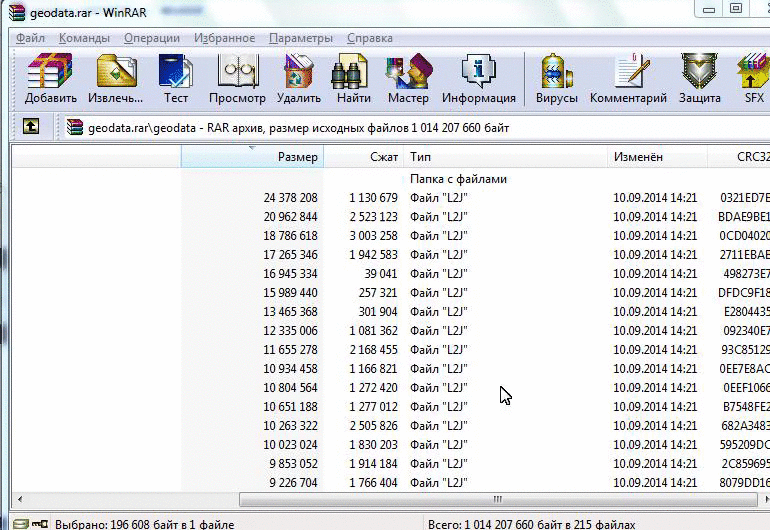This screenshot has height=530, width=770.
Task: Click the horizontal scrollbar left arrow
Action: pyautogui.click(x=20, y=499)
